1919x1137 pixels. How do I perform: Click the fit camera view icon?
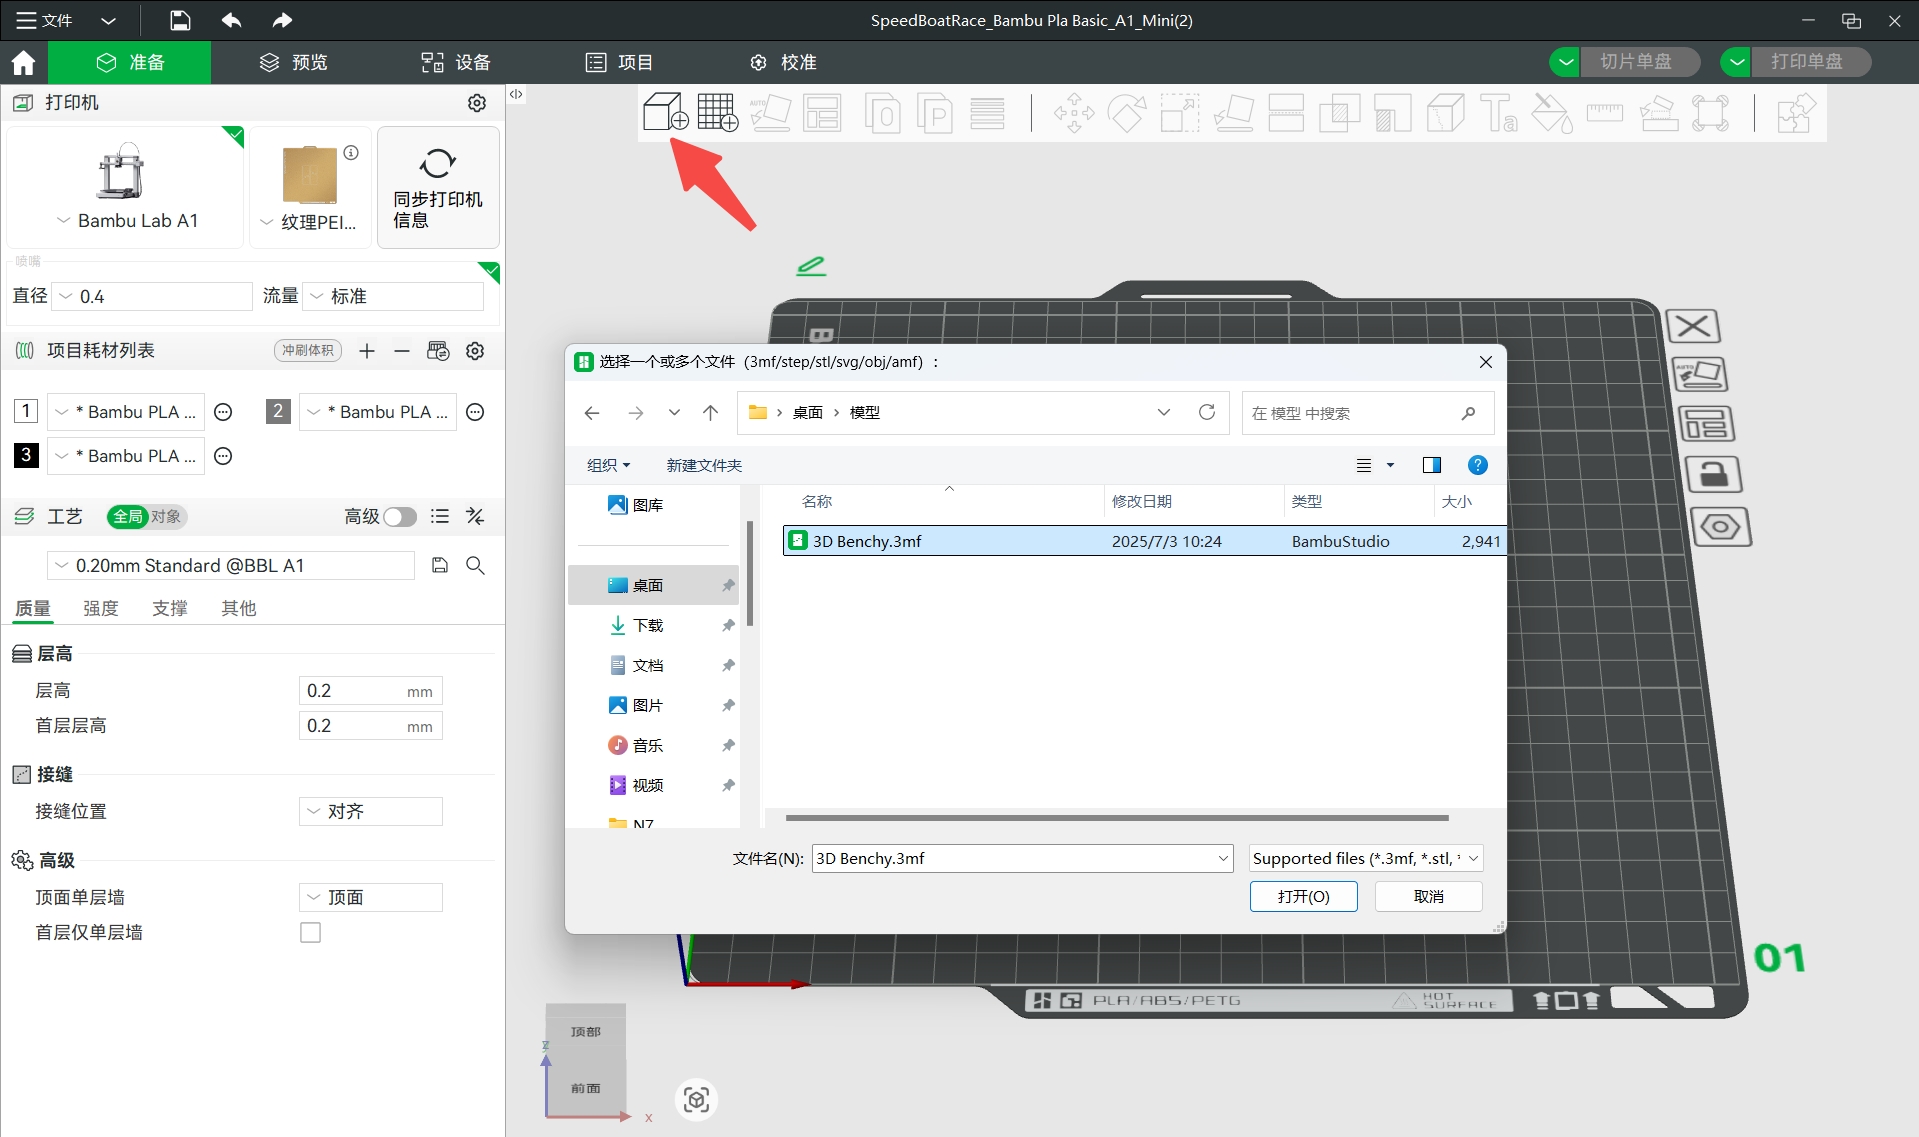(x=697, y=1100)
